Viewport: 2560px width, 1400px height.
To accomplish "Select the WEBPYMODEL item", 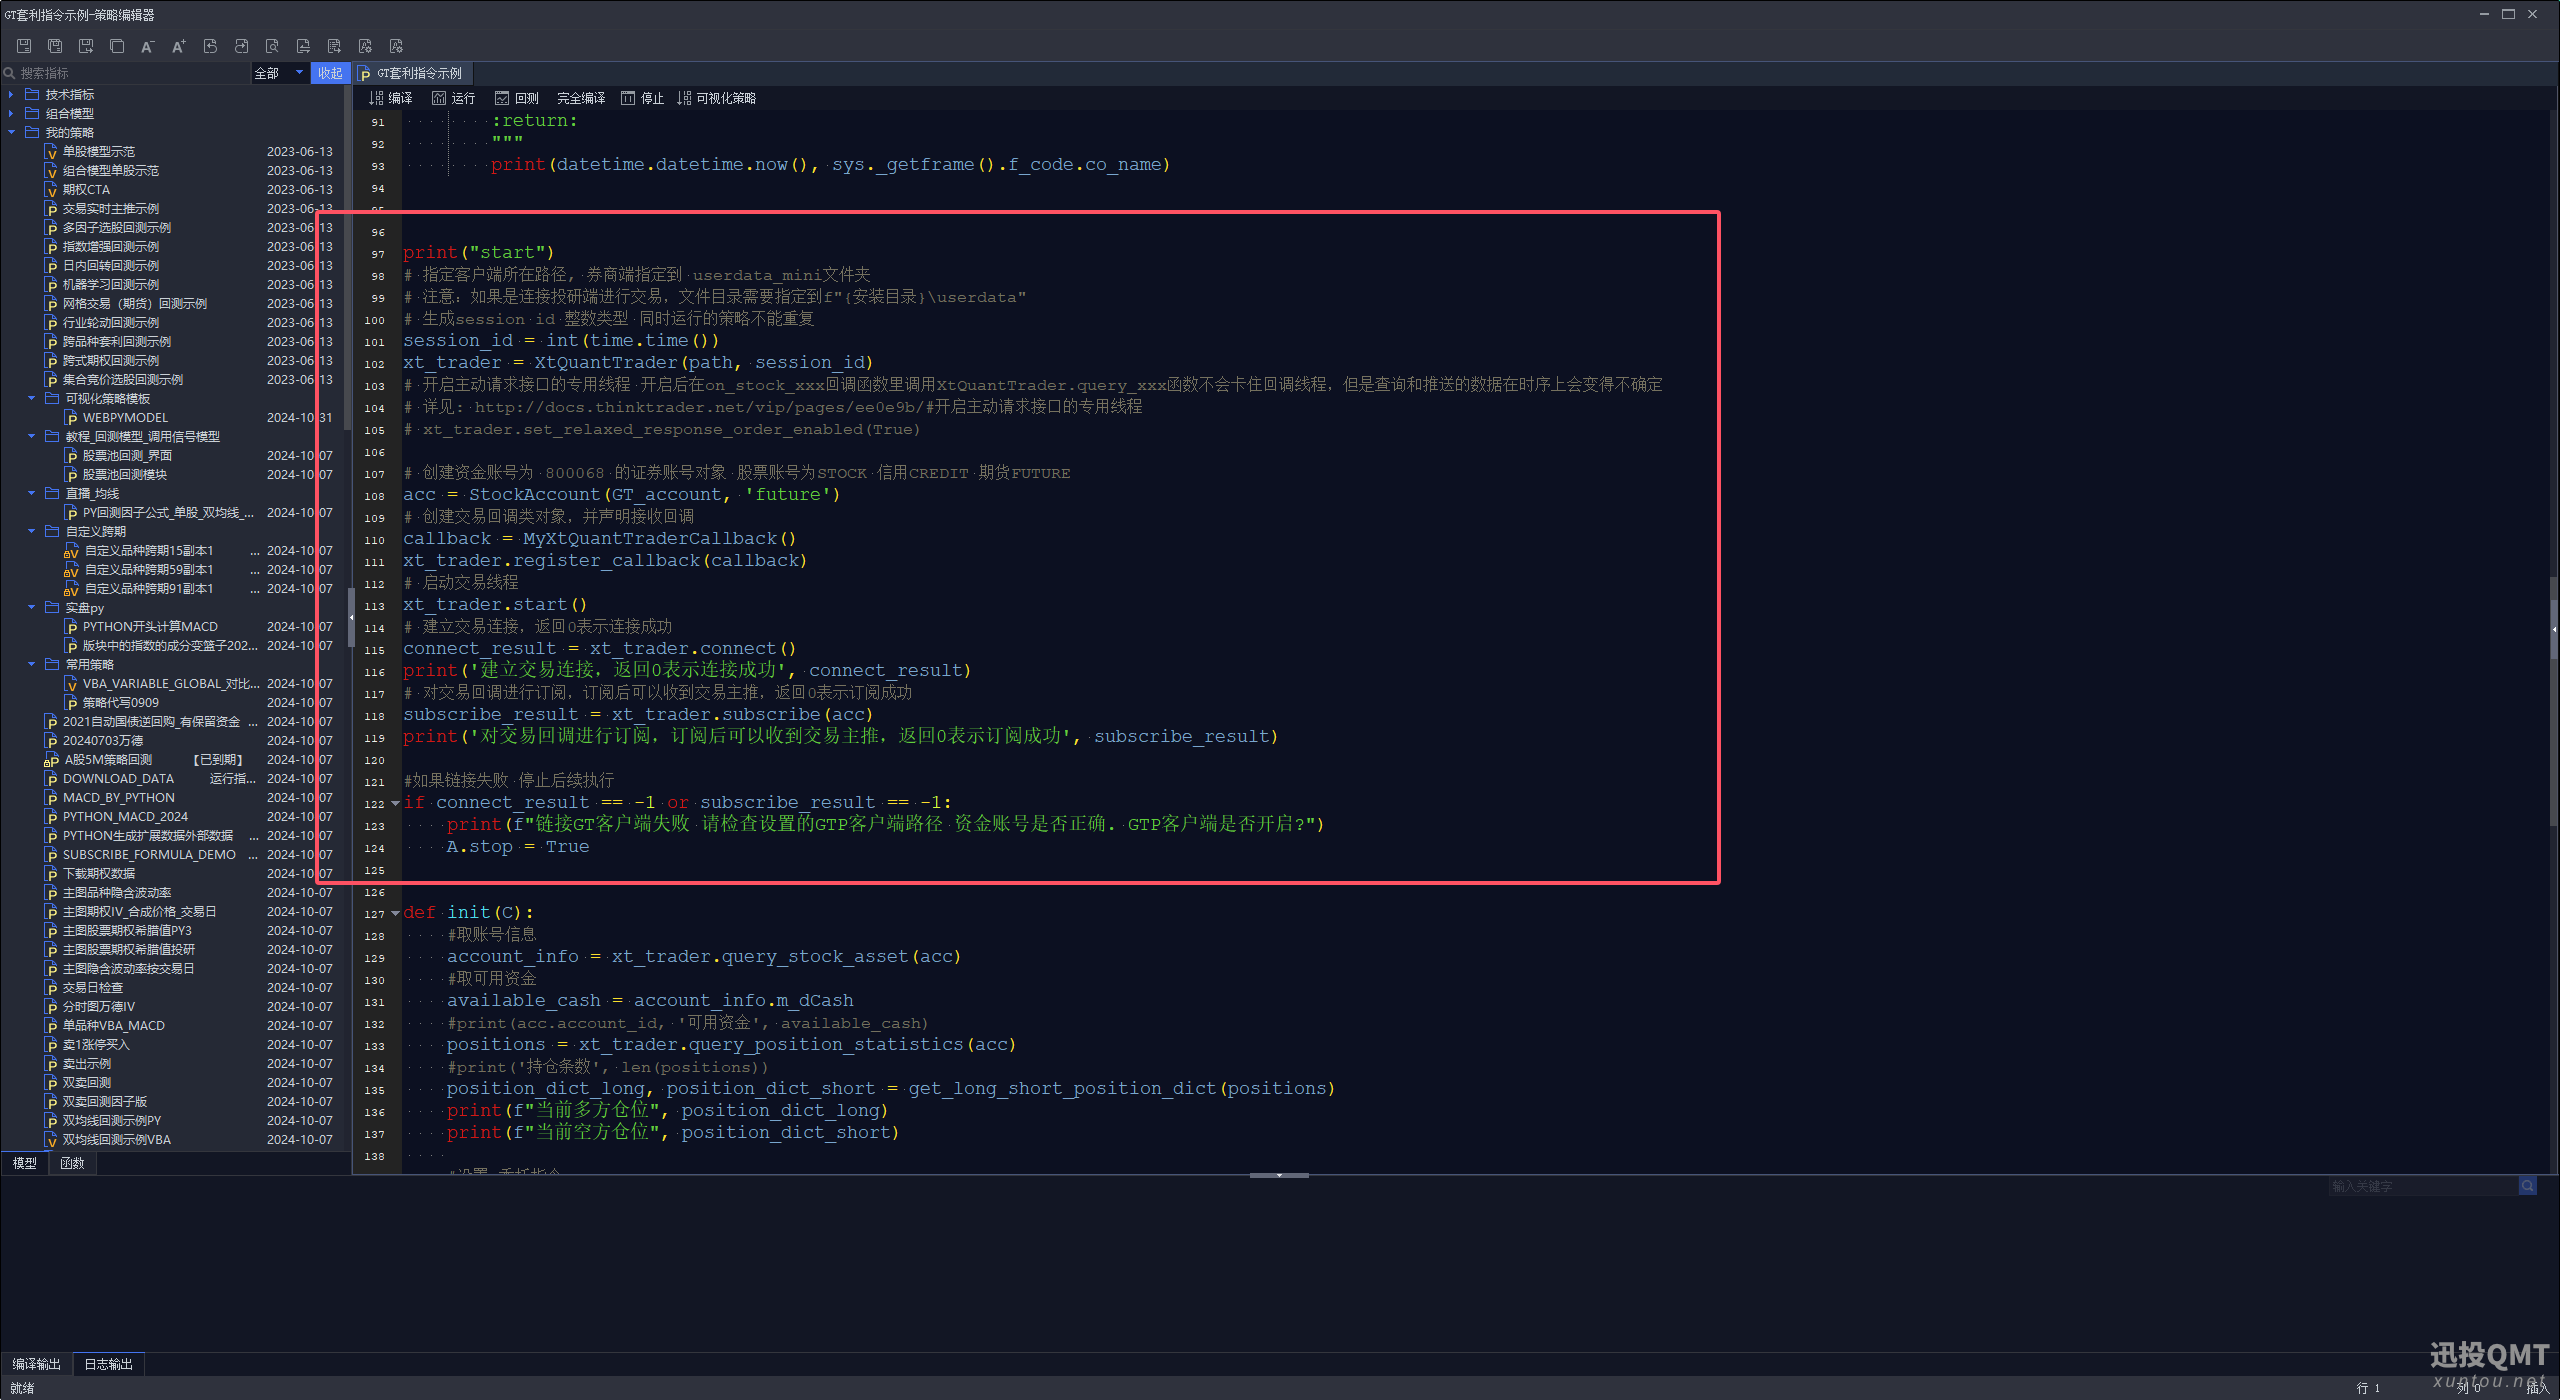I will pyautogui.click(x=125, y=418).
